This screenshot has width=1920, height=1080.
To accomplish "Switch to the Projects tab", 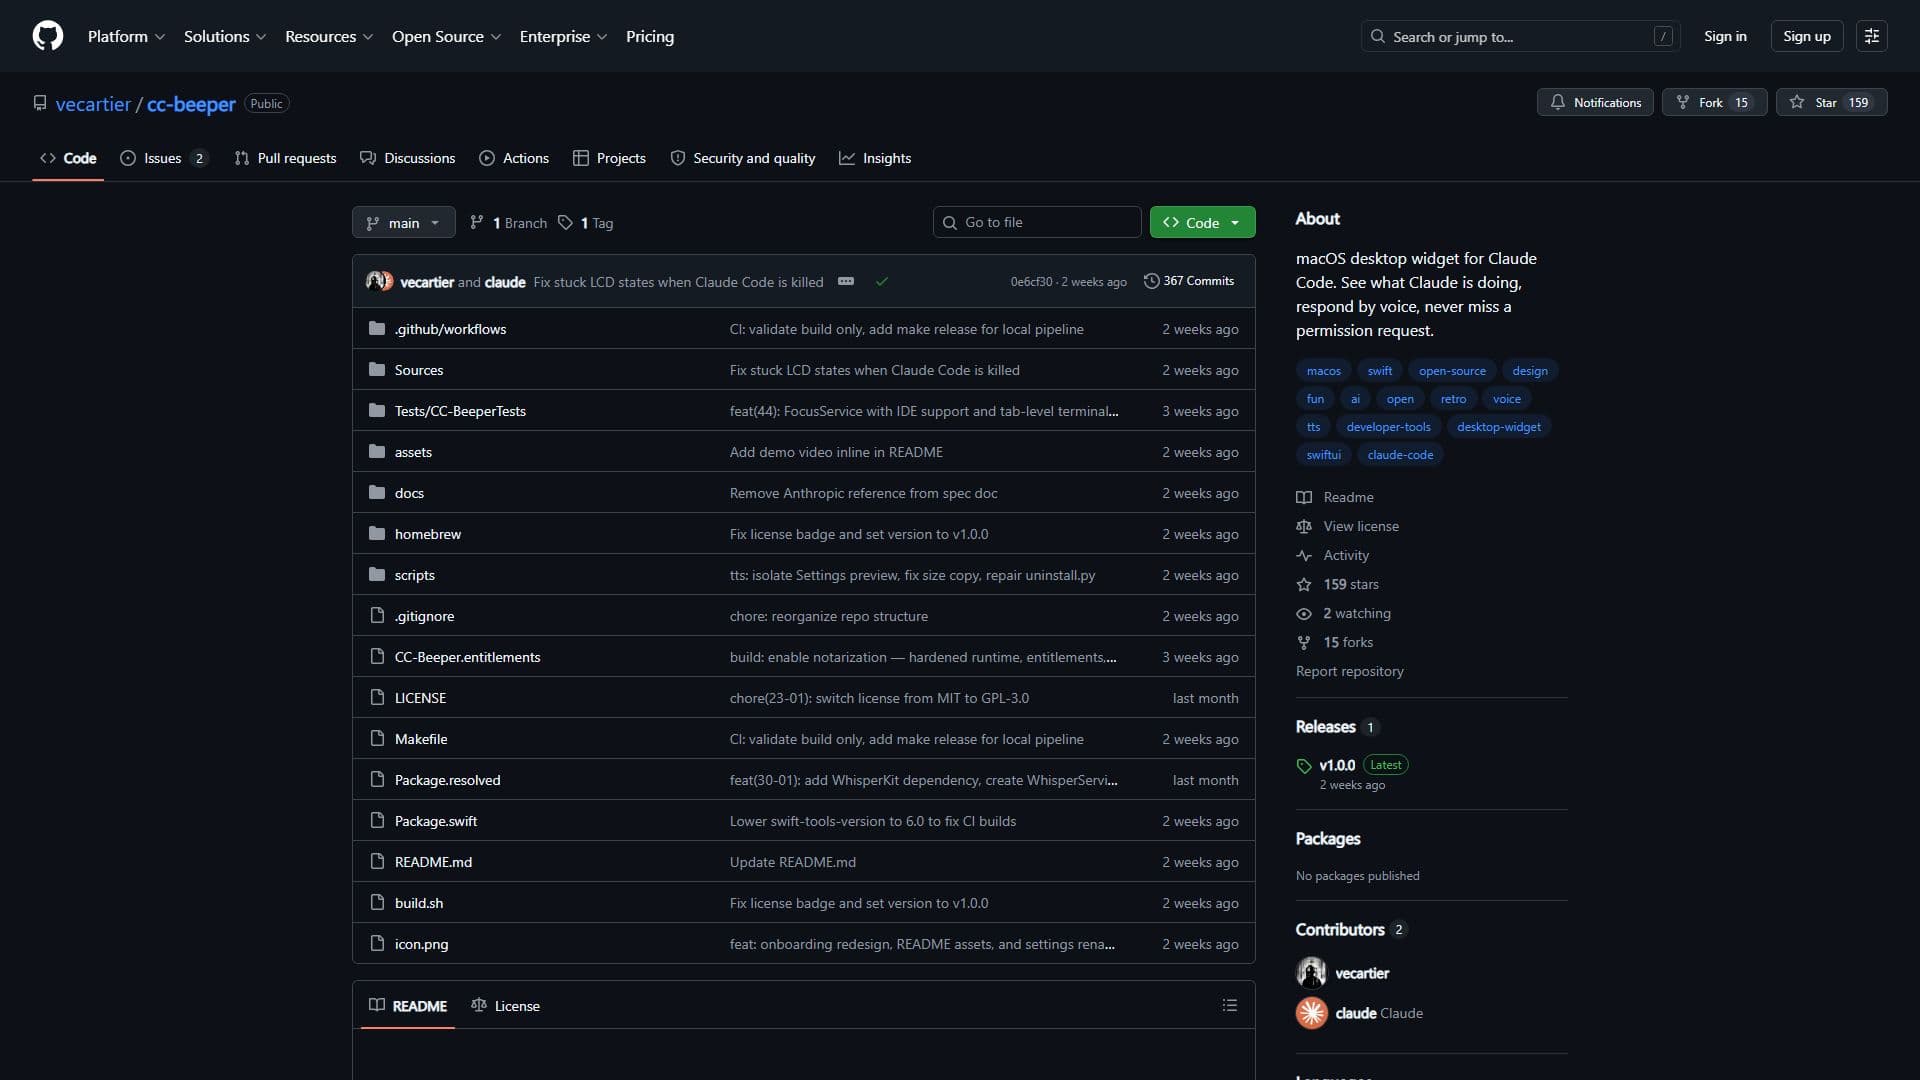I will [x=609, y=158].
